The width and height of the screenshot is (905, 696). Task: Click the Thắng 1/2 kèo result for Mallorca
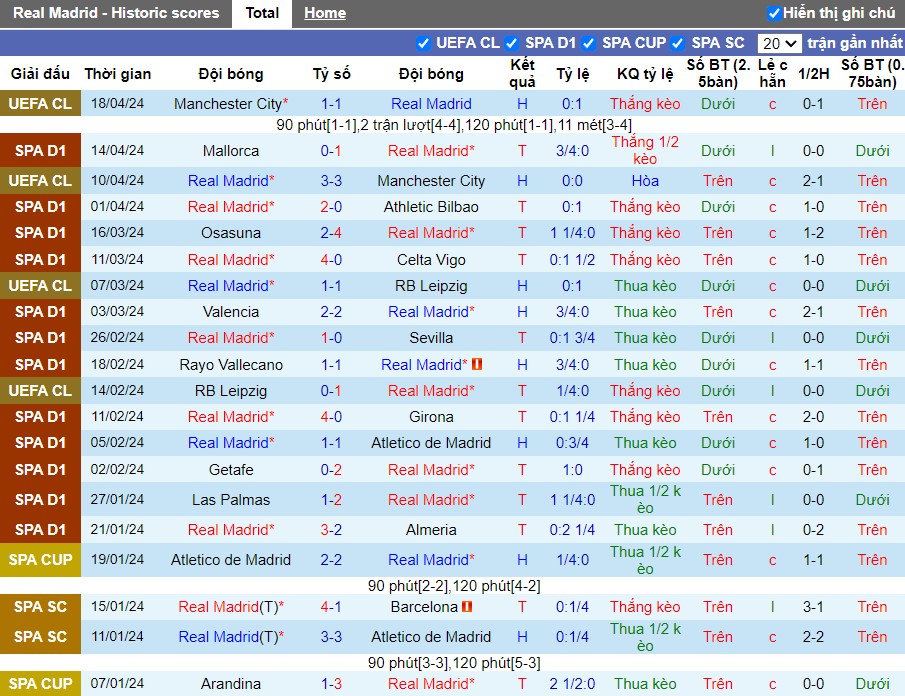[x=645, y=151]
